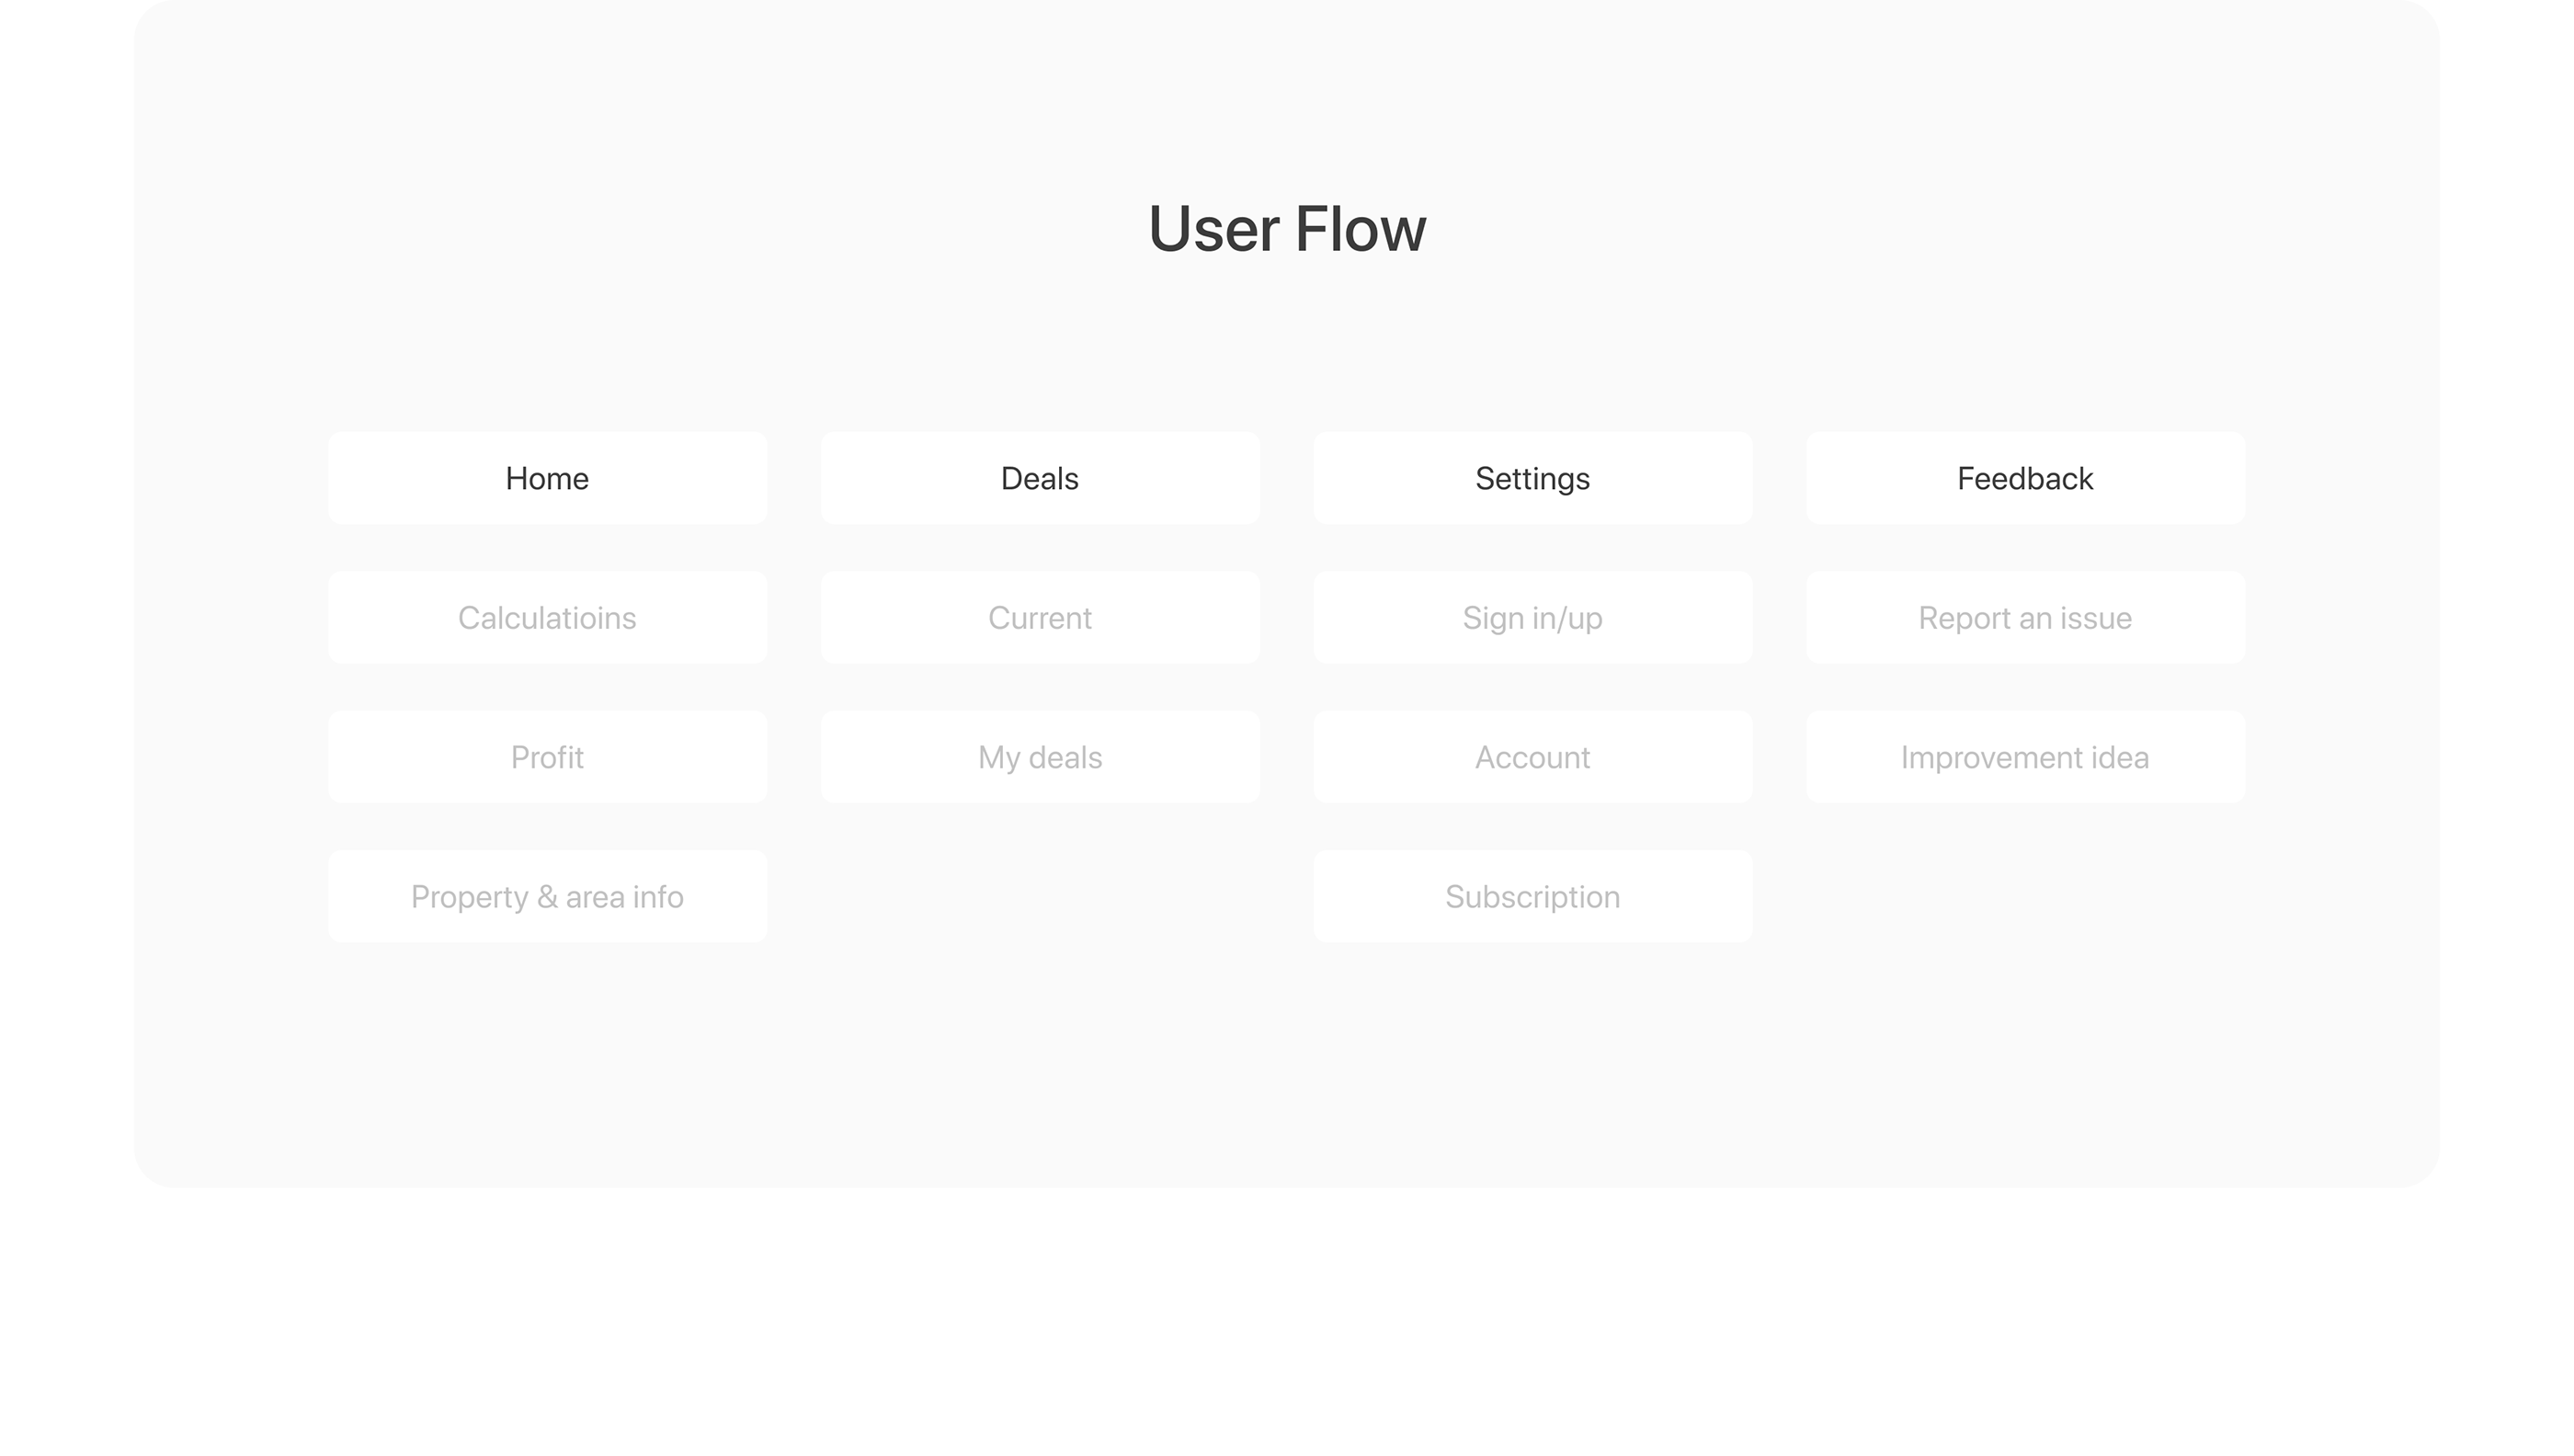2574x1456 pixels.
Task: Click Report an issue box
Action: pos(2025,618)
